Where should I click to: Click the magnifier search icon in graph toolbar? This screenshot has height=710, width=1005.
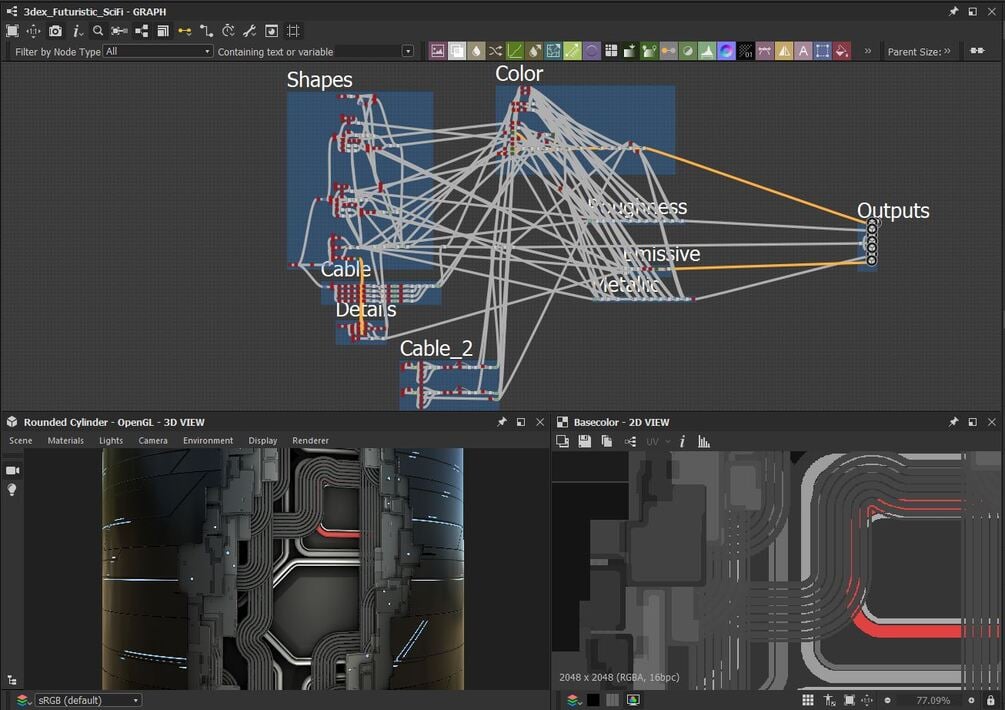pyautogui.click(x=98, y=31)
